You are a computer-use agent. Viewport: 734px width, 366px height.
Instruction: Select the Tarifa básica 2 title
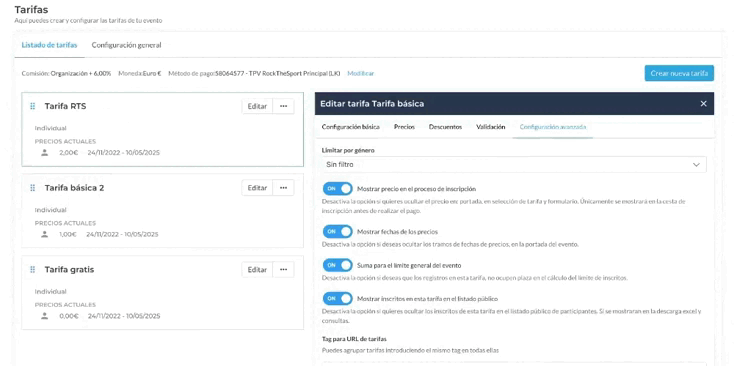click(74, 188)
